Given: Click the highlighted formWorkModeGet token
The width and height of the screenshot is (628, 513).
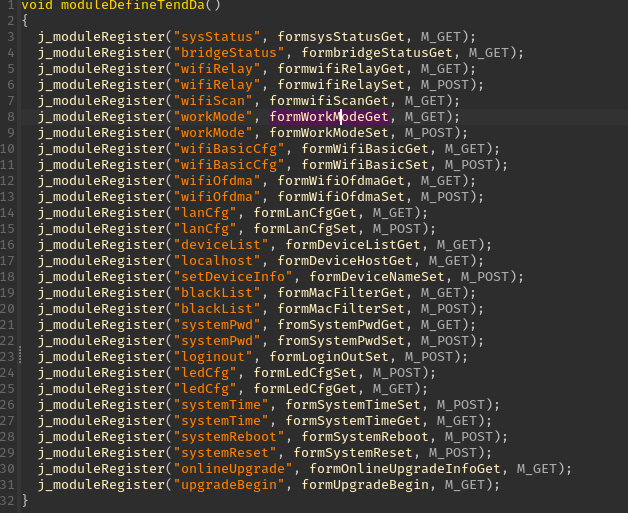Looking at the screenshot, I should pyautogui.click(x=329, y=117).
